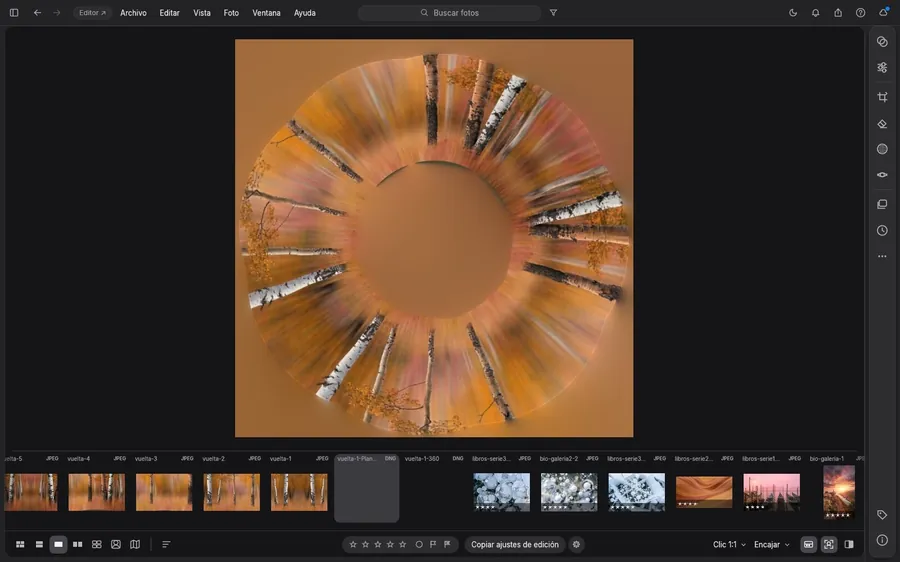Open the Encajar fit dropdown
Screen dimensions: 900x562
[771, 544]
